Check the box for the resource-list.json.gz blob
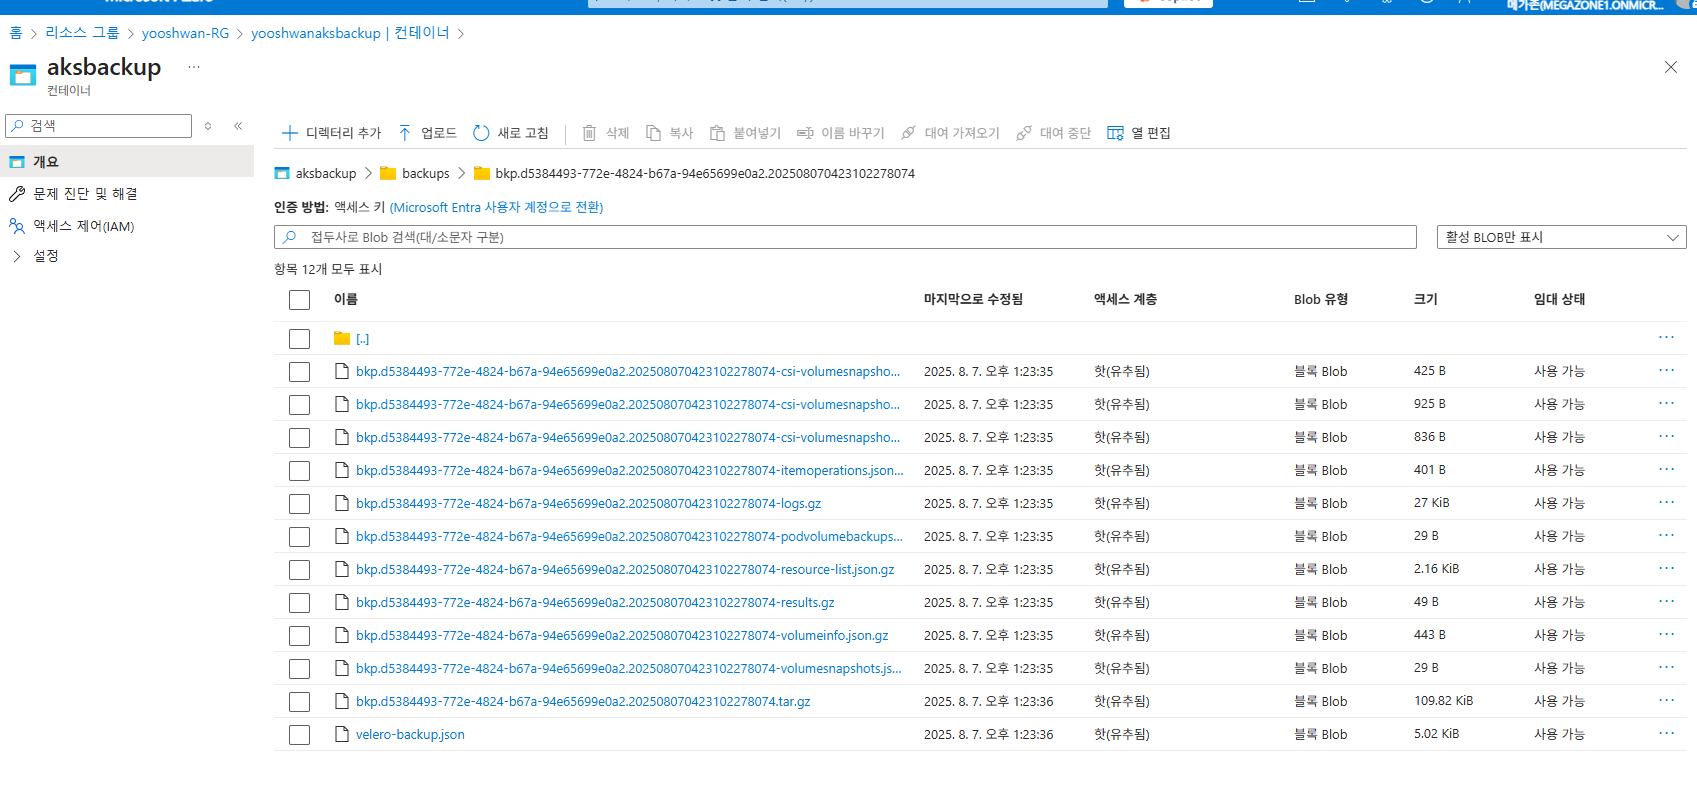1697x803 pixels. pos(299,570)
